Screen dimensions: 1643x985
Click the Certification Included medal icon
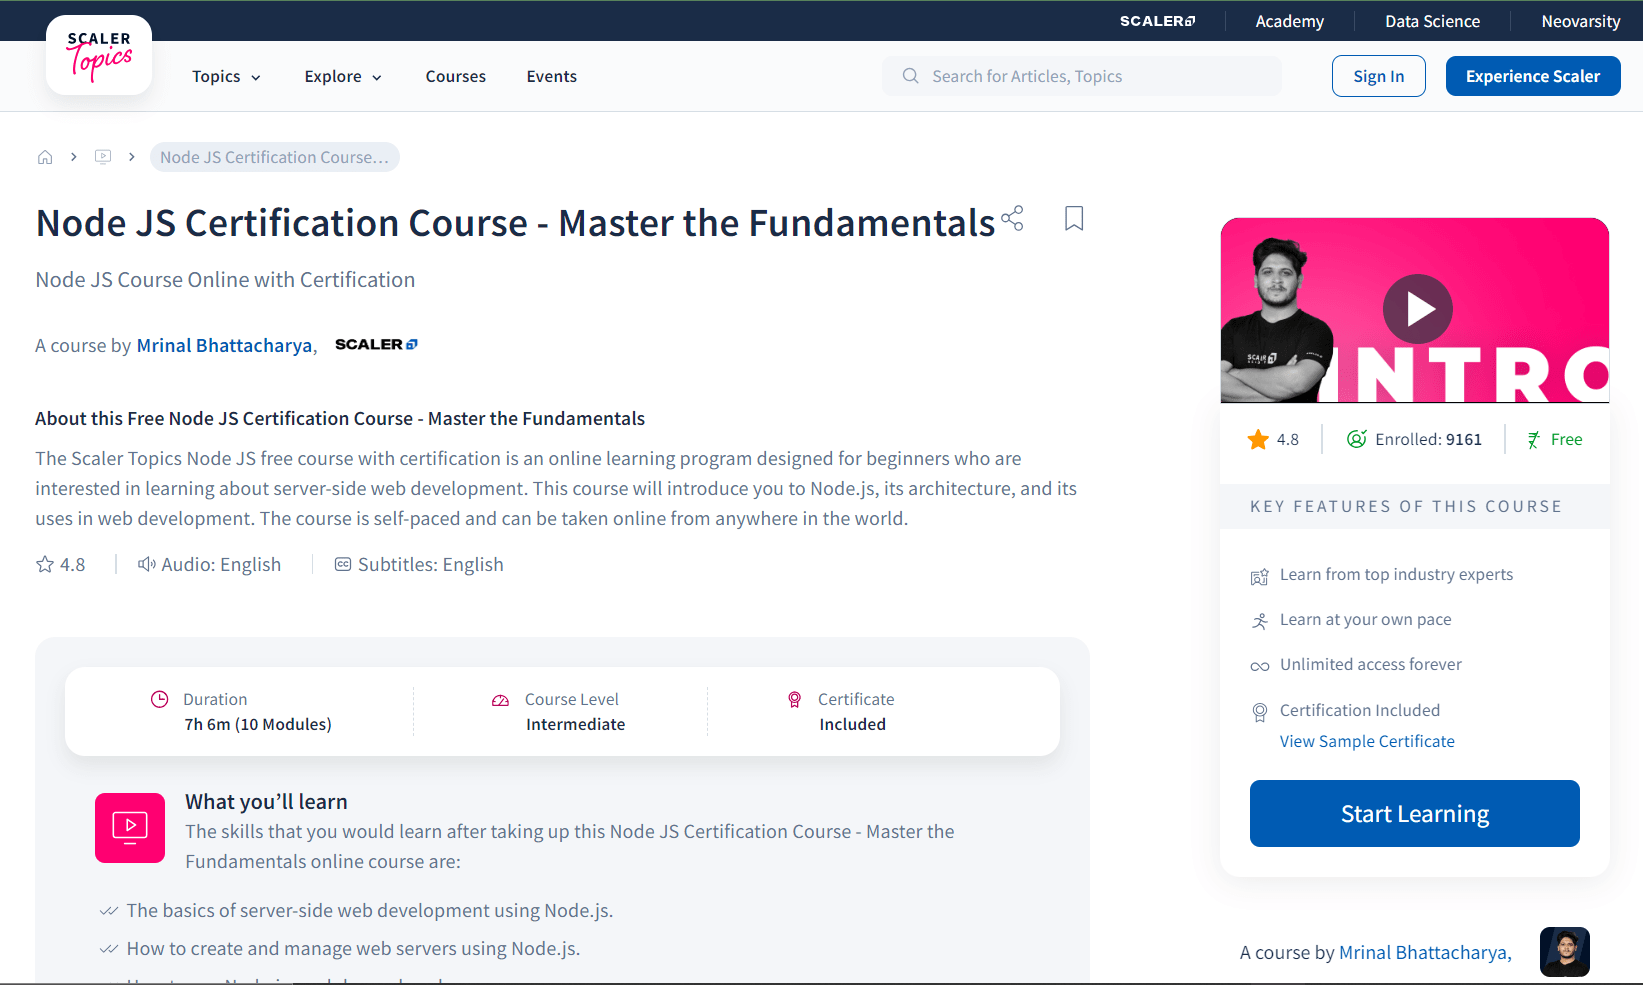click(x=1260, y=712)
